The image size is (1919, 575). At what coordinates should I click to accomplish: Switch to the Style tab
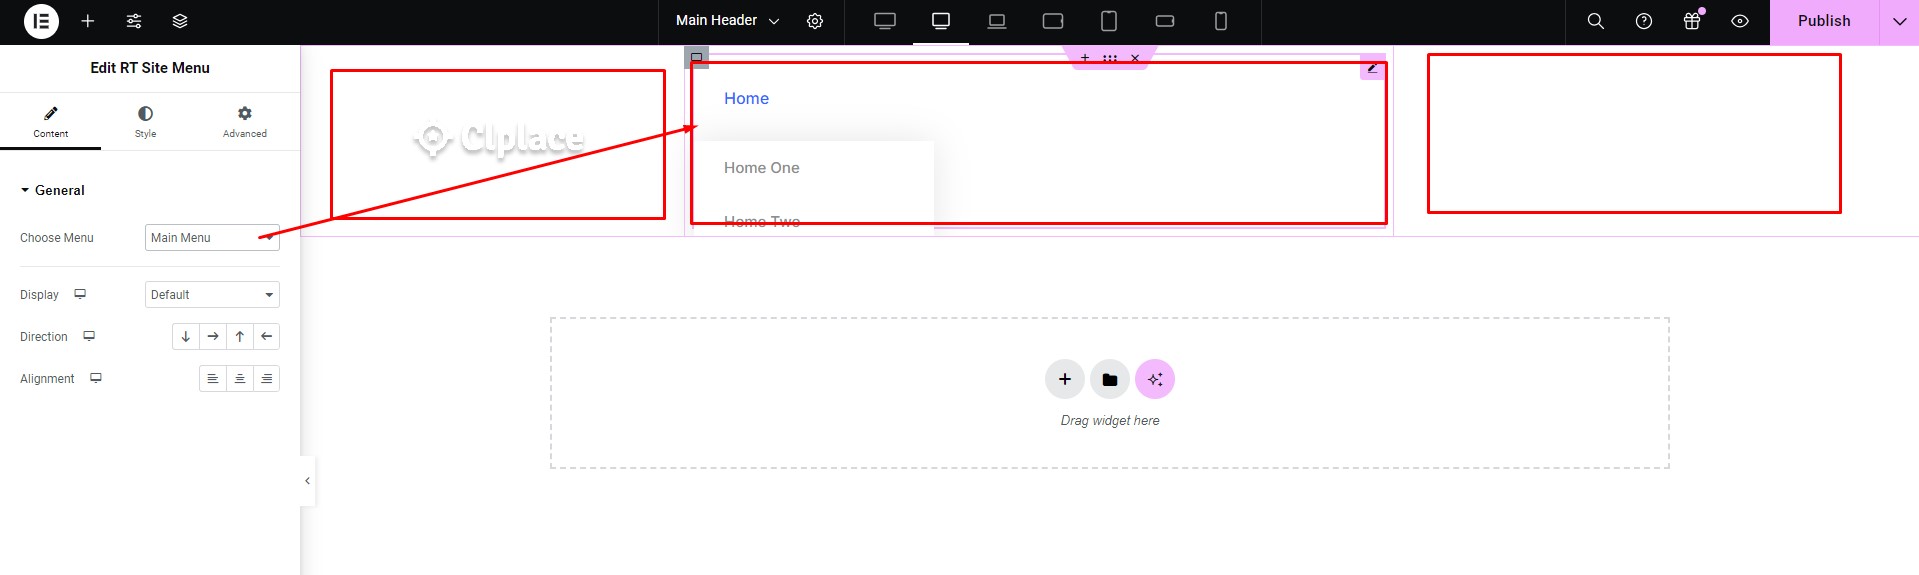click(x=146, y=121)
